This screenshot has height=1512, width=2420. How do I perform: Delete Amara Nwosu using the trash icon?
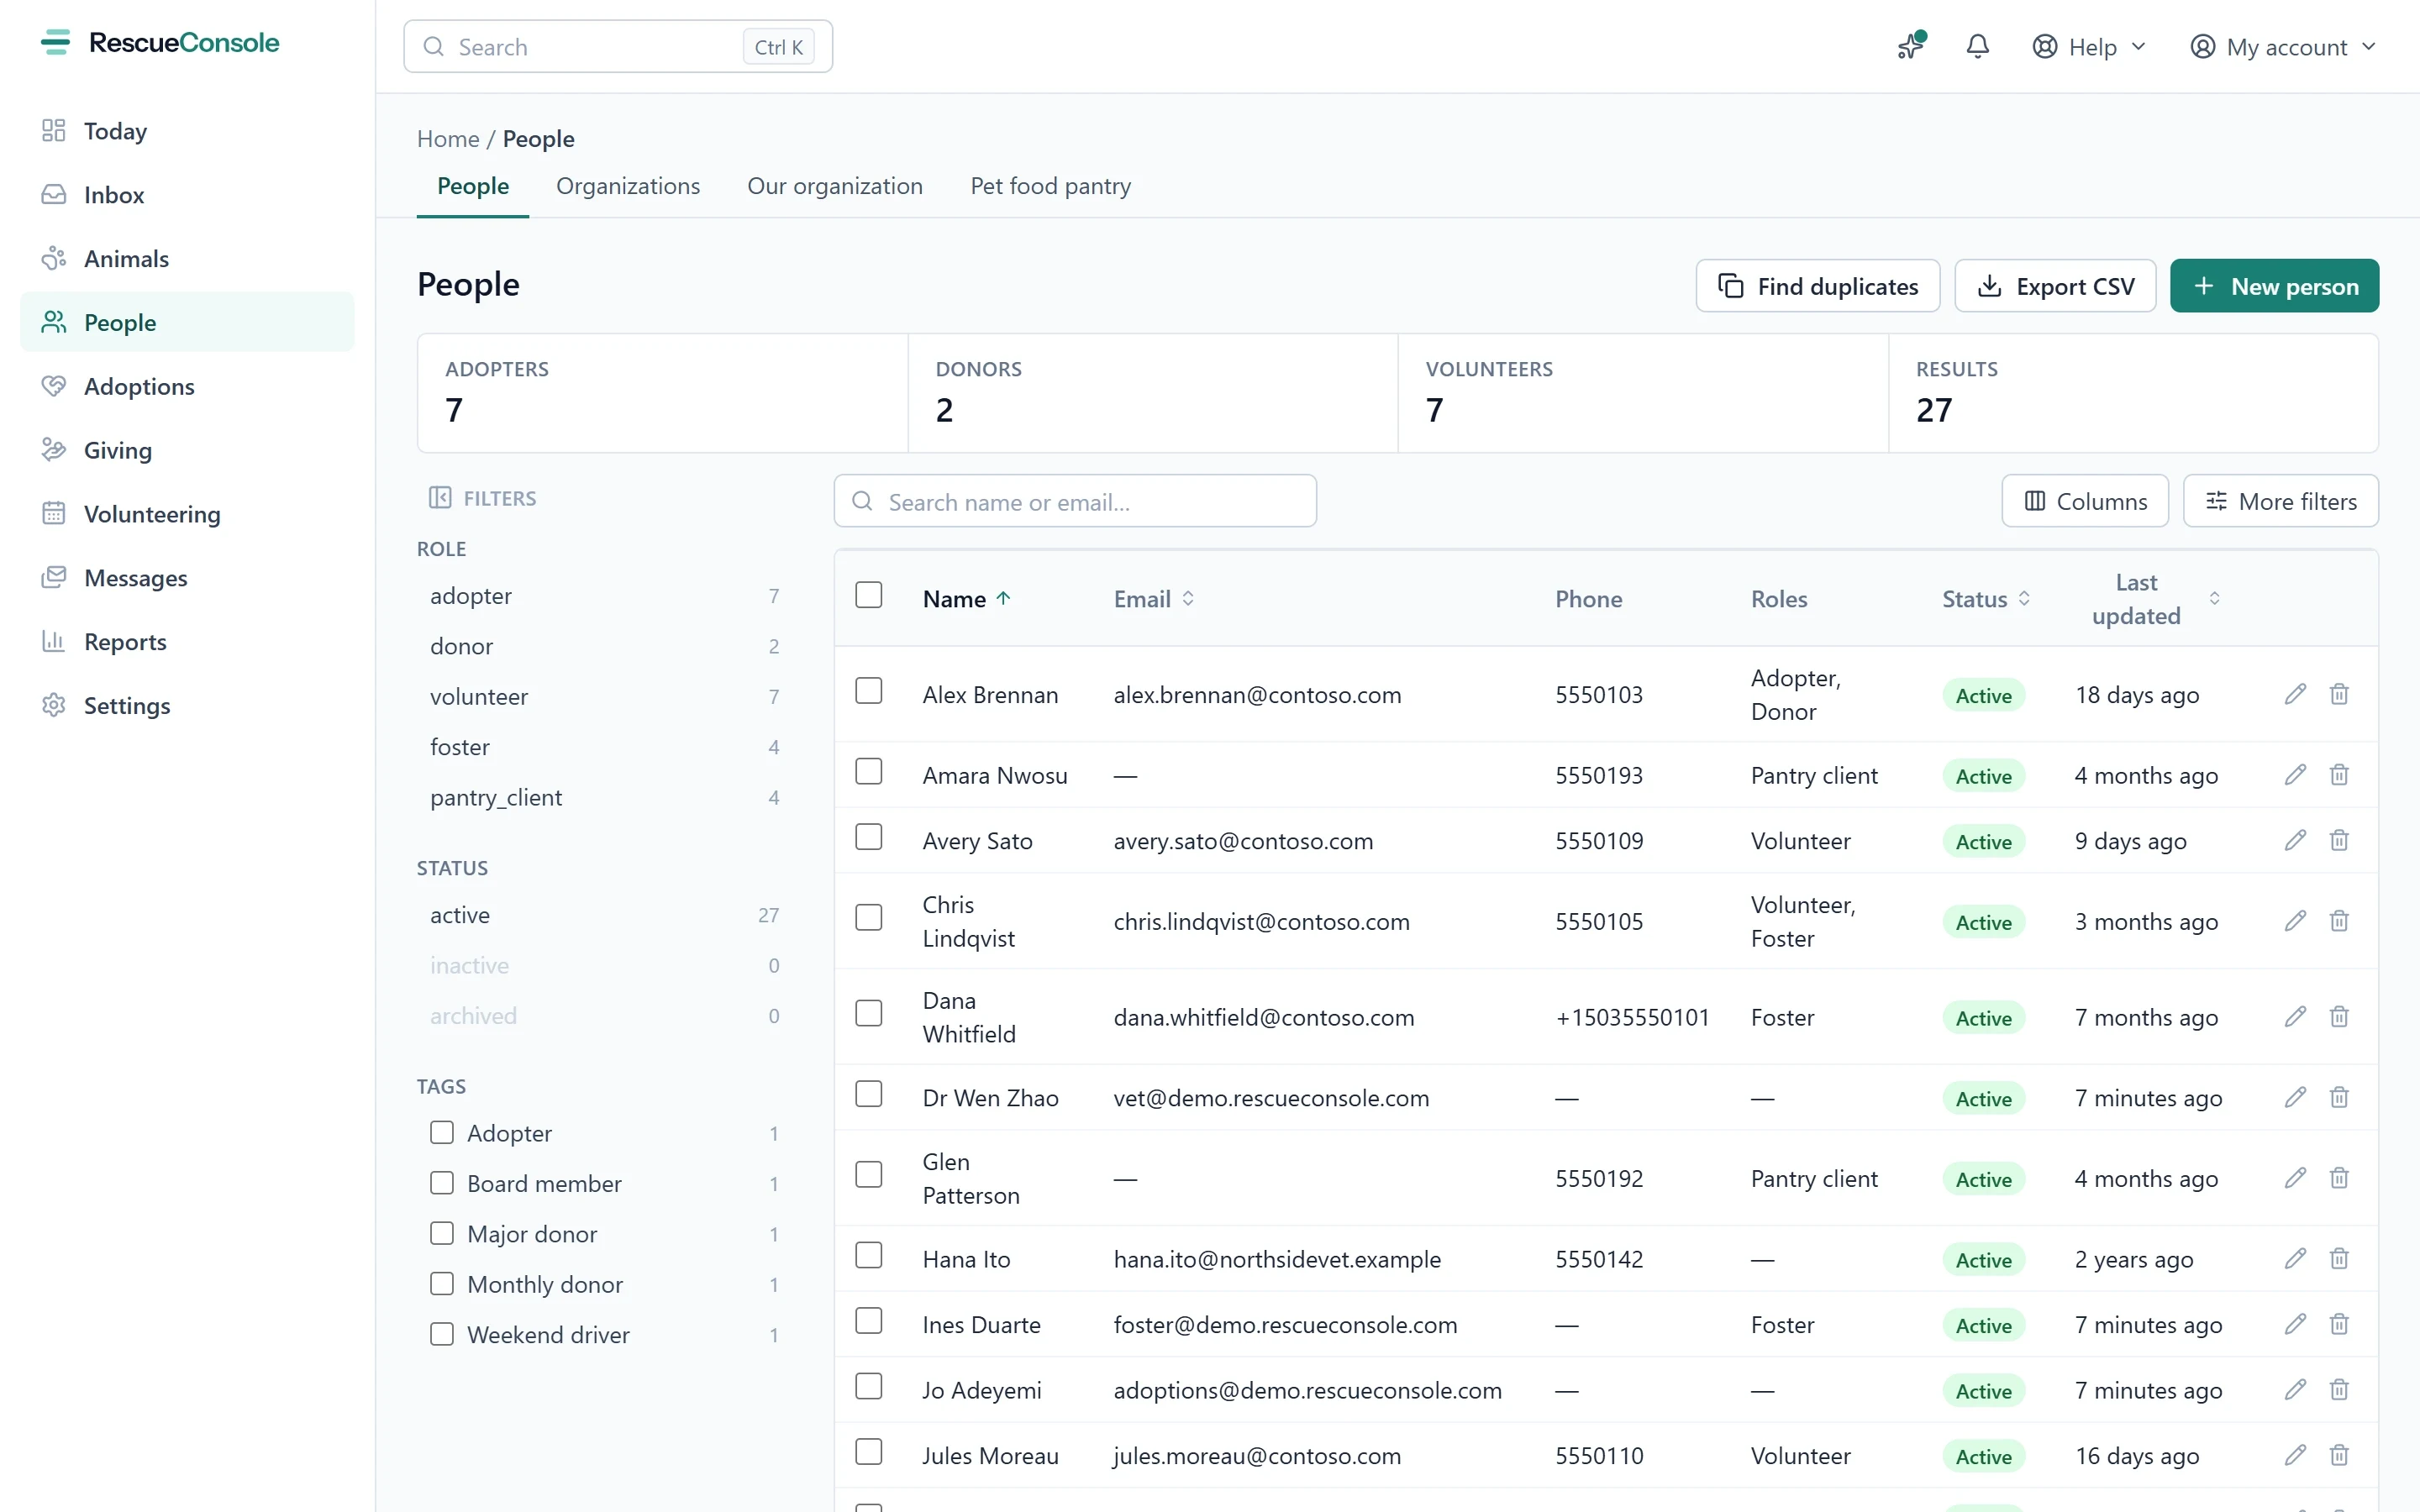pos(2339,775)
